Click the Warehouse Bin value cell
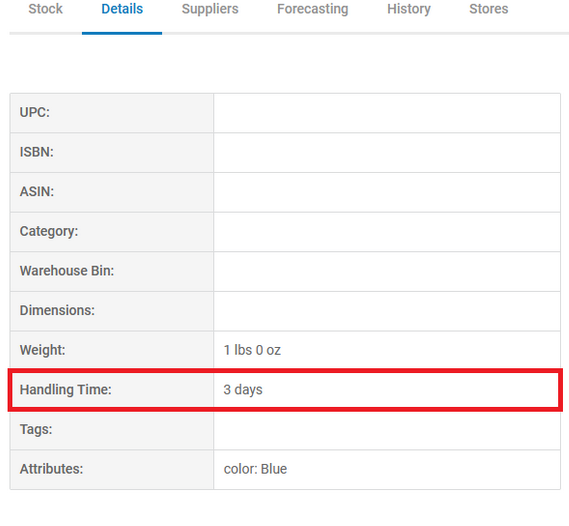 (387, 271)
